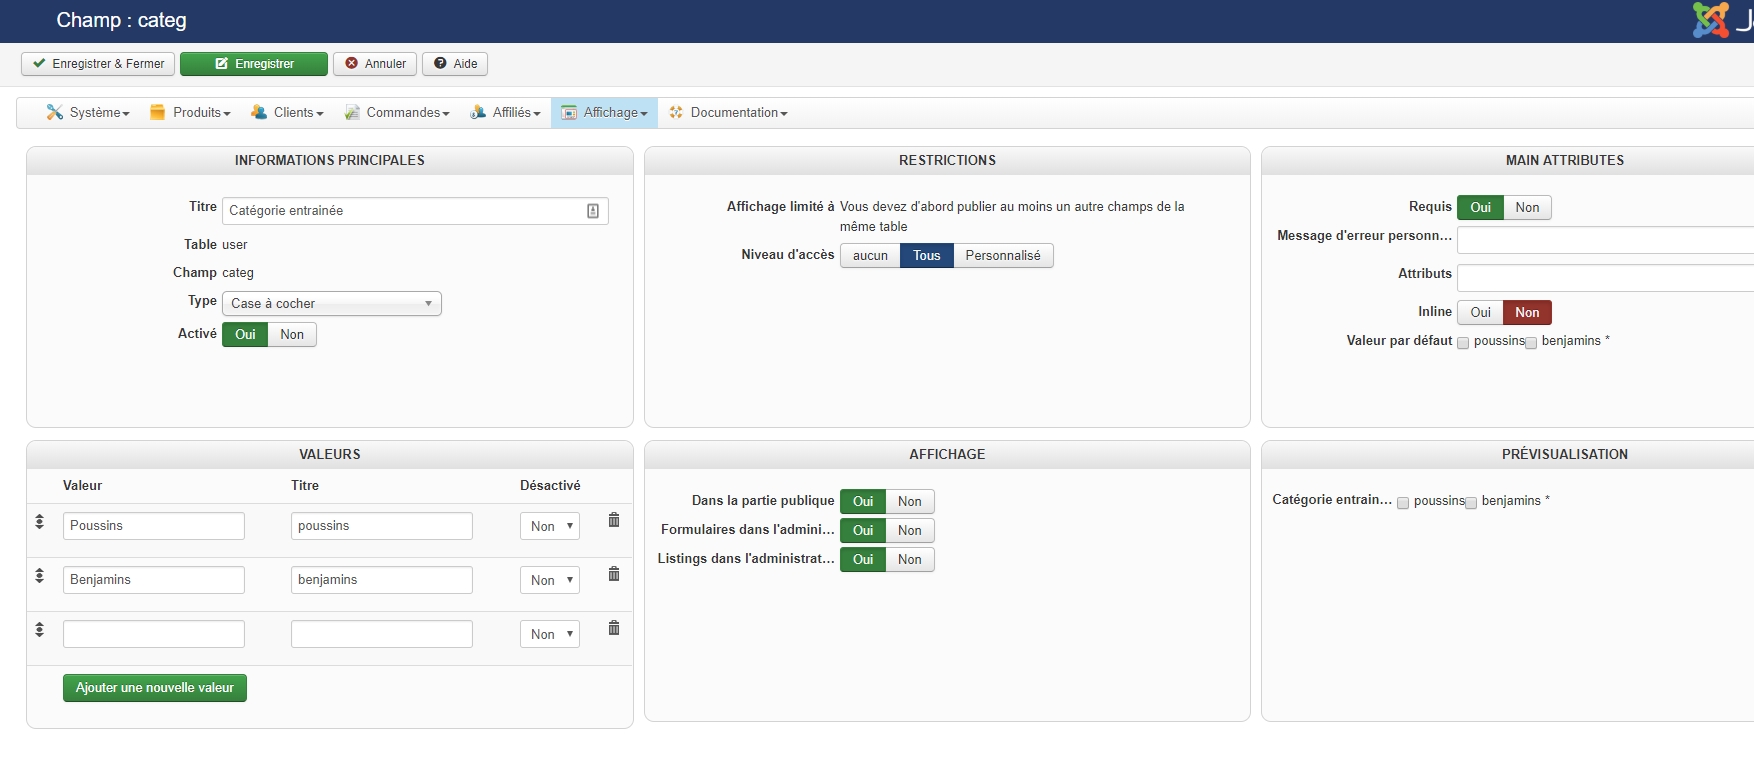The image size is (1754, 759).
Task: Click the Commandes icon
Action: 352,112
